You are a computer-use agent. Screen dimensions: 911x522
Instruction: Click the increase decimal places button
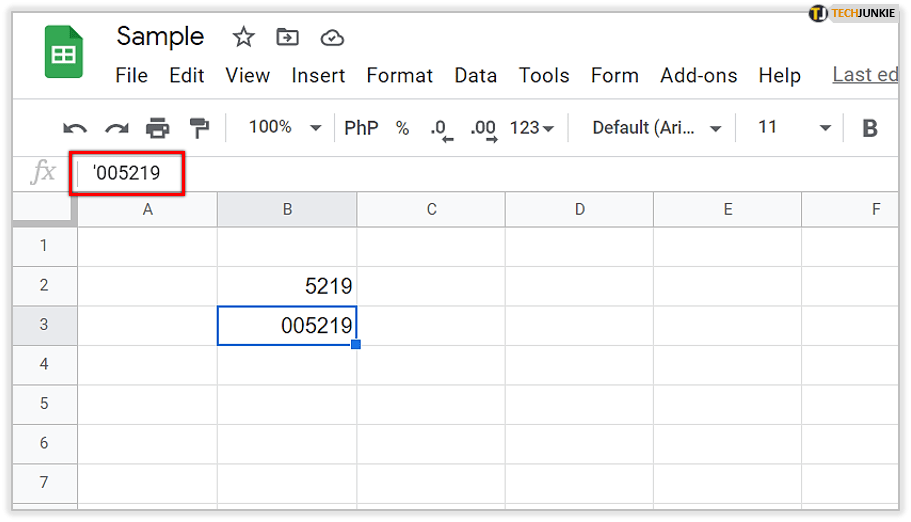(x=483, y=128)
